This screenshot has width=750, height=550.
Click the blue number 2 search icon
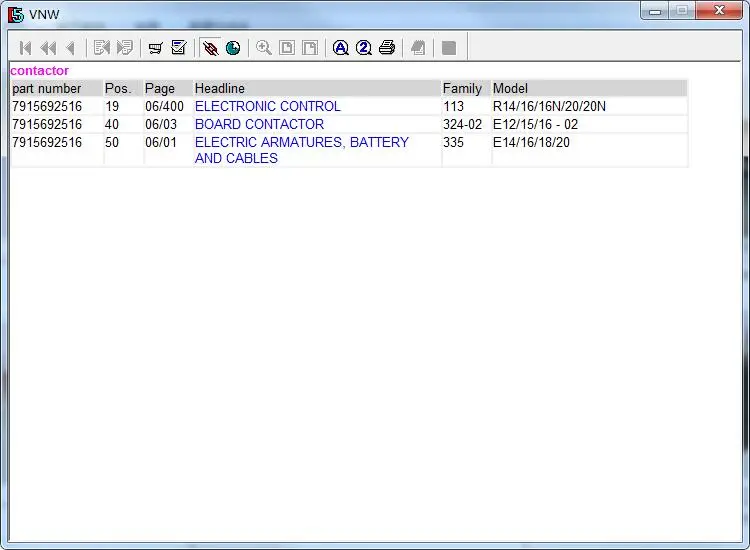[x=364, y=48]
